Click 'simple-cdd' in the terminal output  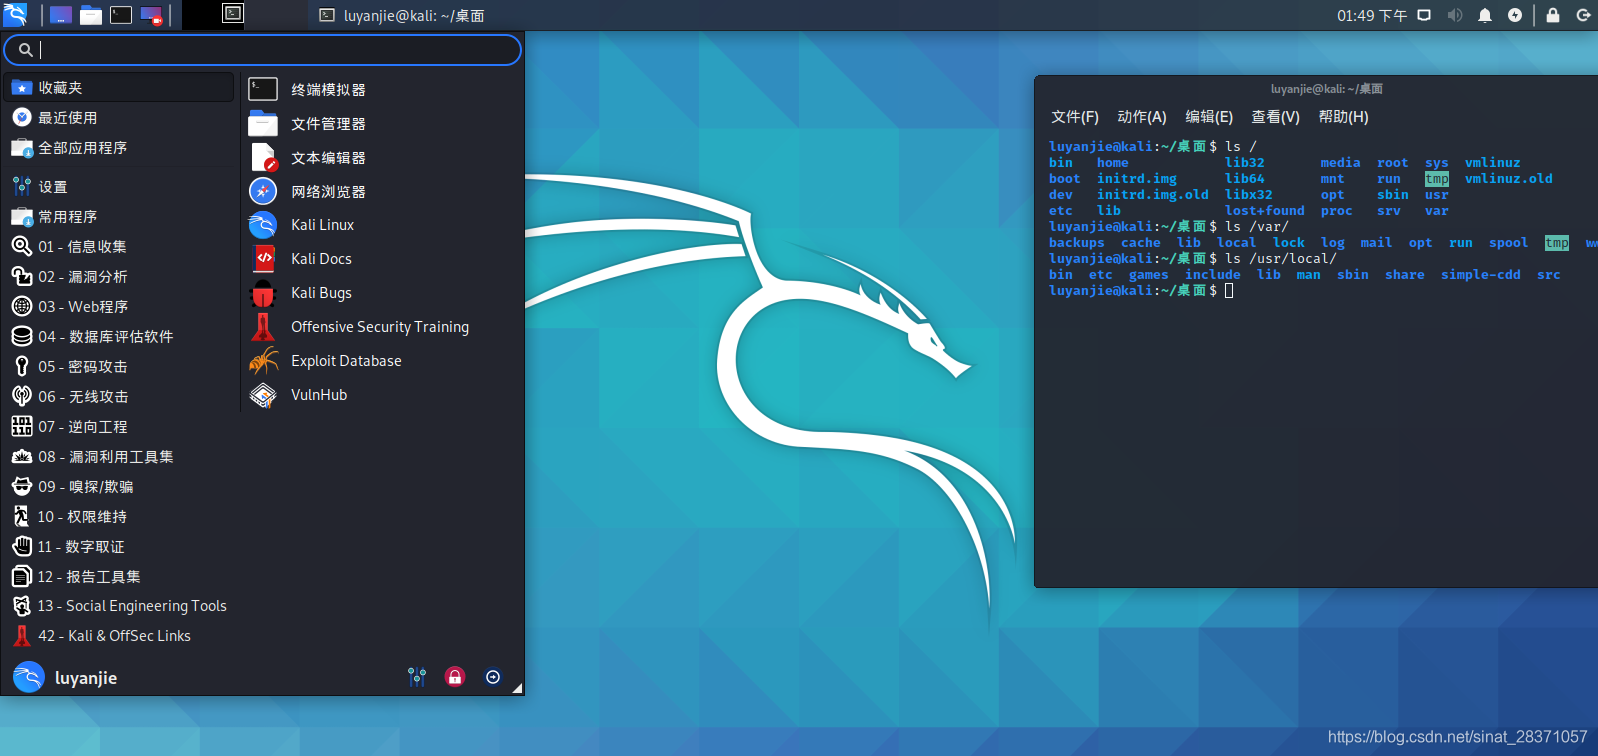pyautogui.click(x=1481, y=275)
